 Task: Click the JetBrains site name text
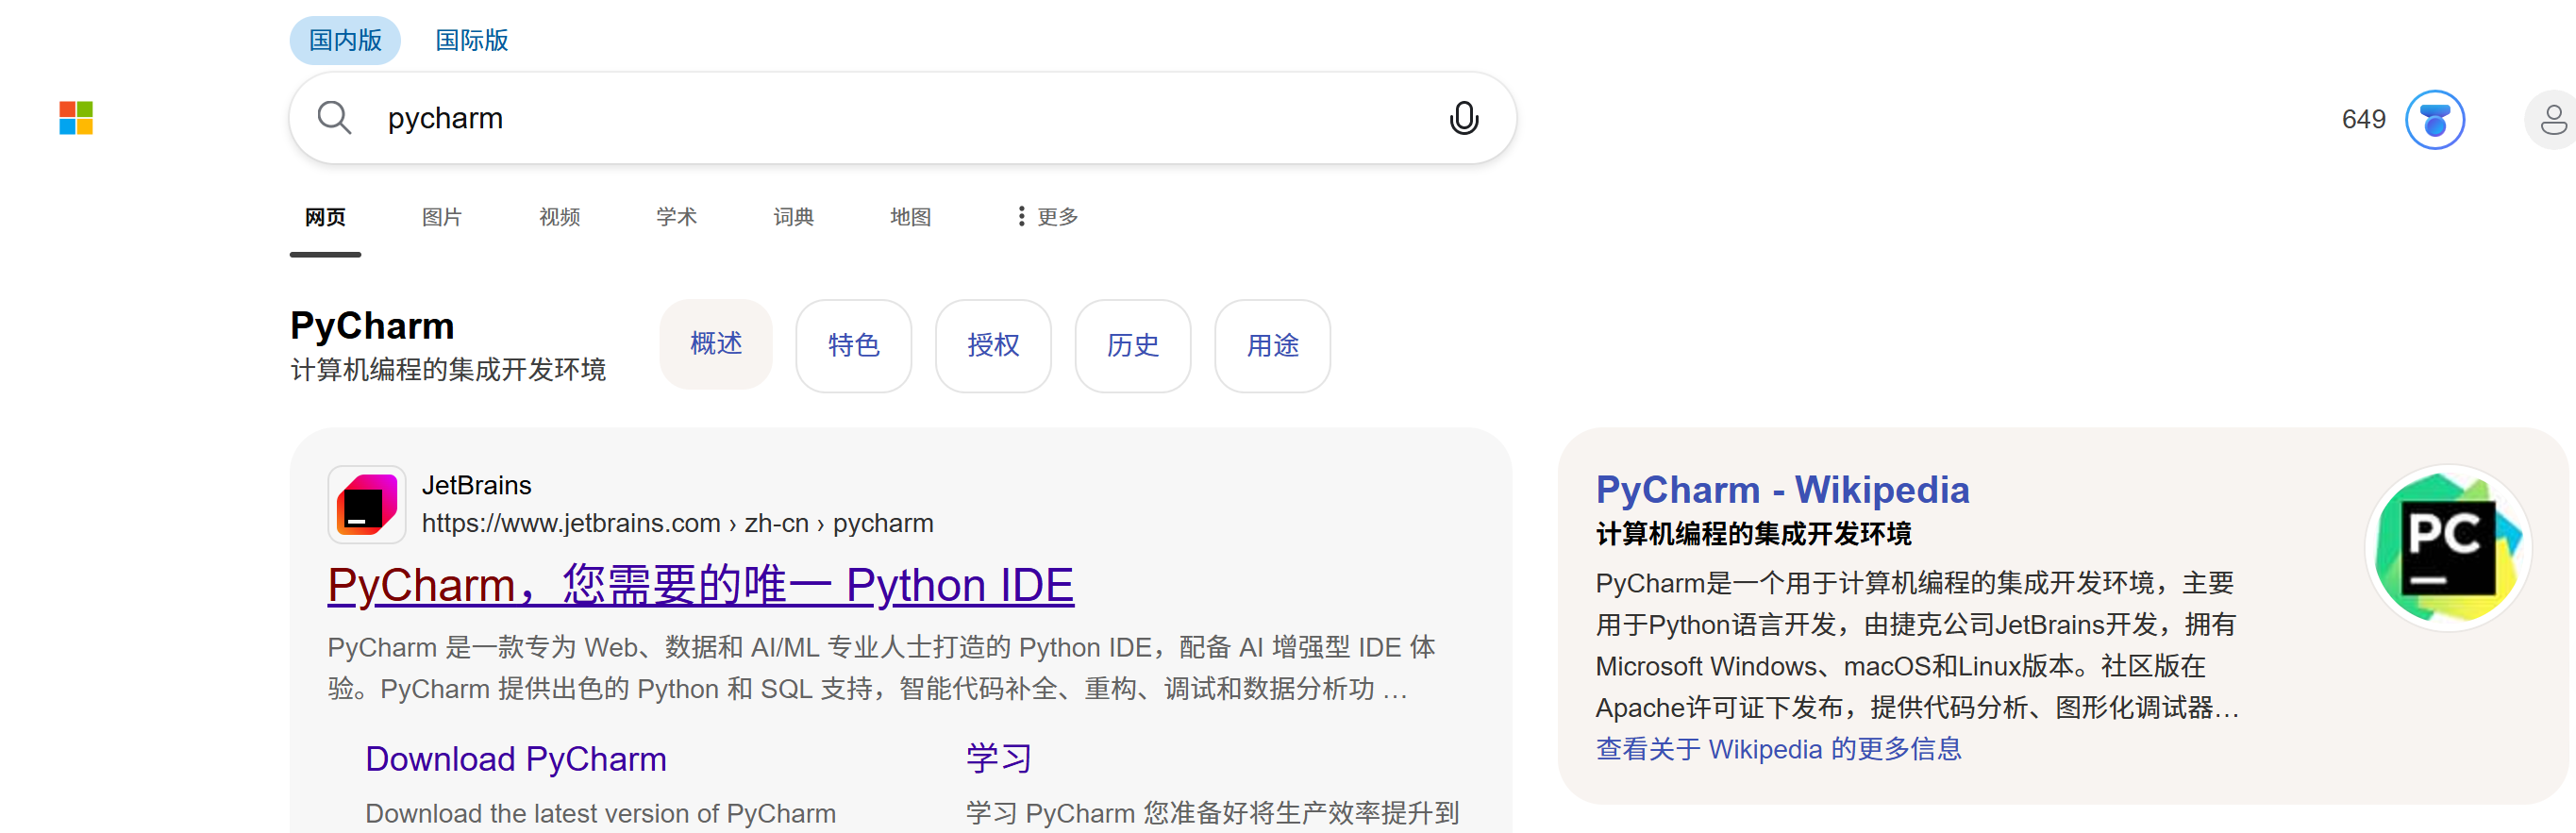point(476,485)
